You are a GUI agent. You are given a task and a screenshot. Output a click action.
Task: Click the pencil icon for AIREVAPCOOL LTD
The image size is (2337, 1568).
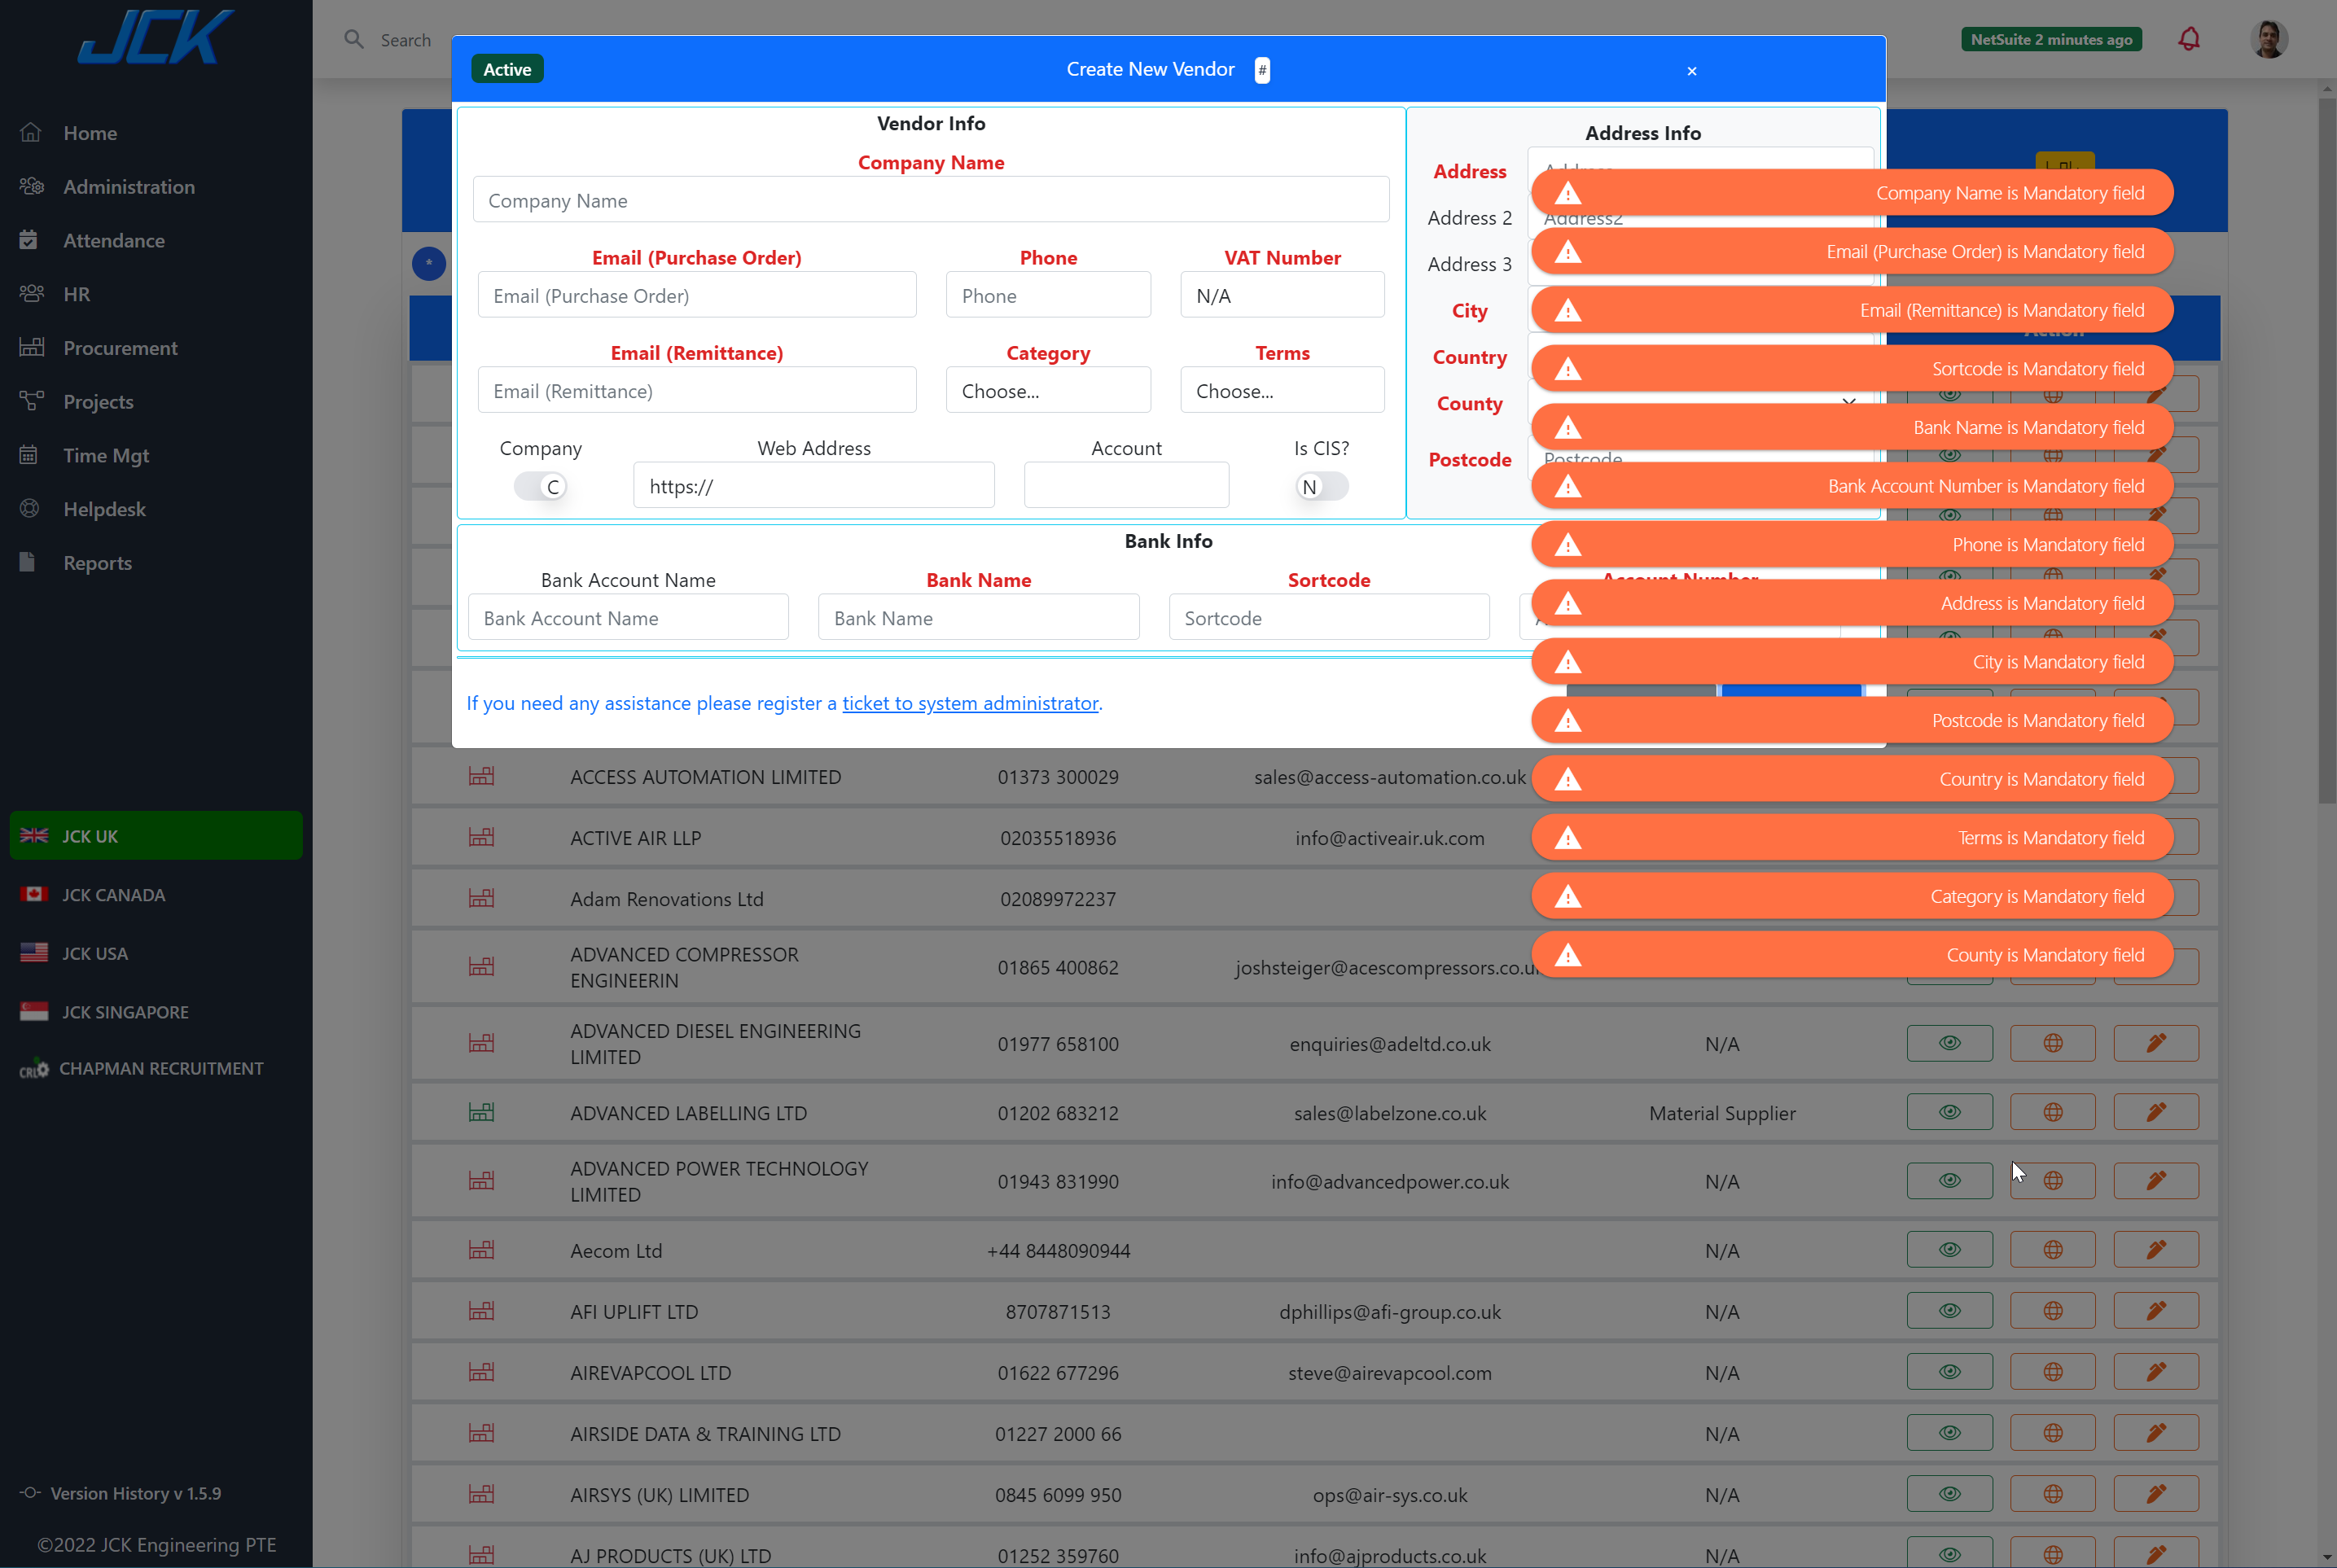(x=2157, y=1370)
